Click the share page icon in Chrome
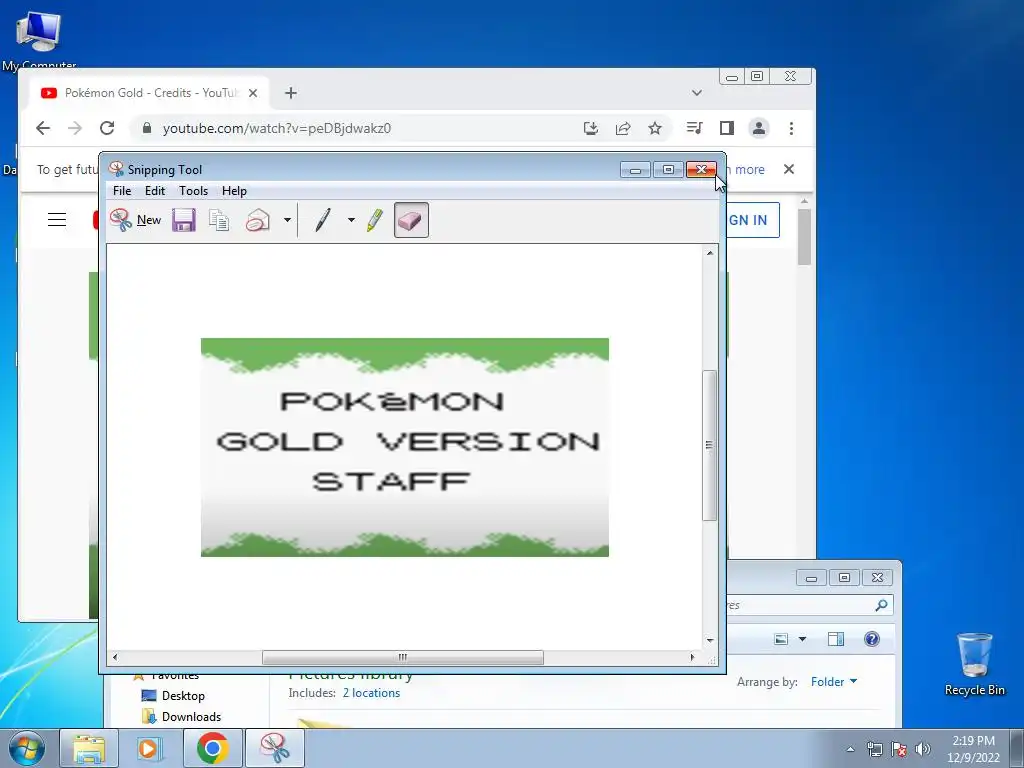 (623, 128)
